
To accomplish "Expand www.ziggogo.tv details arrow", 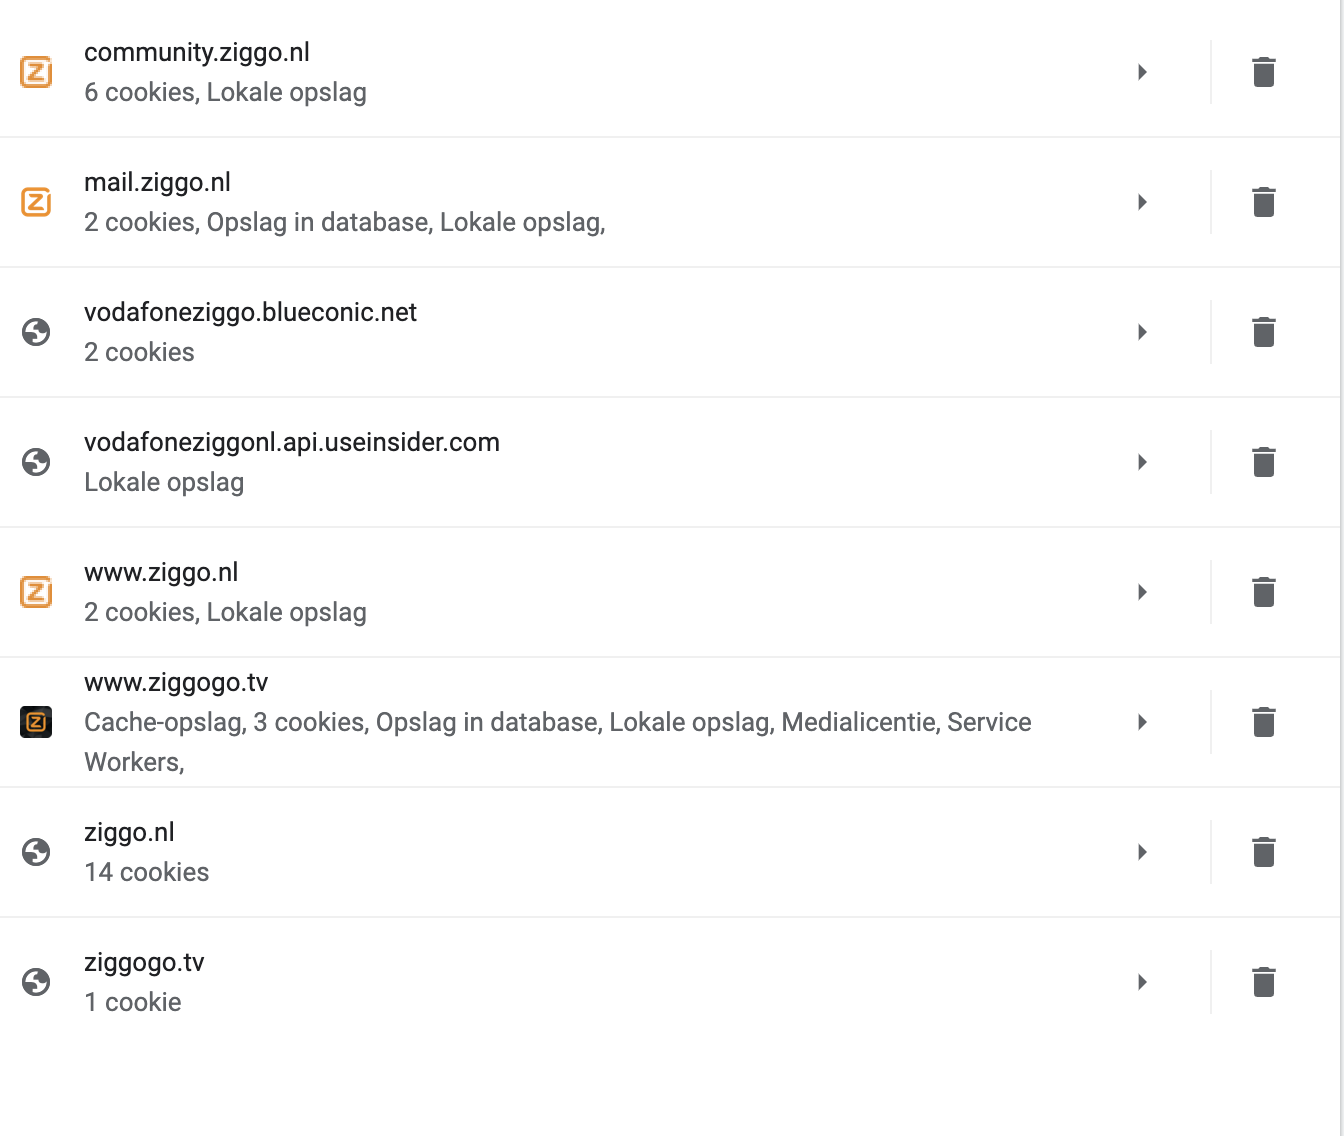I will click(1142, 722).
